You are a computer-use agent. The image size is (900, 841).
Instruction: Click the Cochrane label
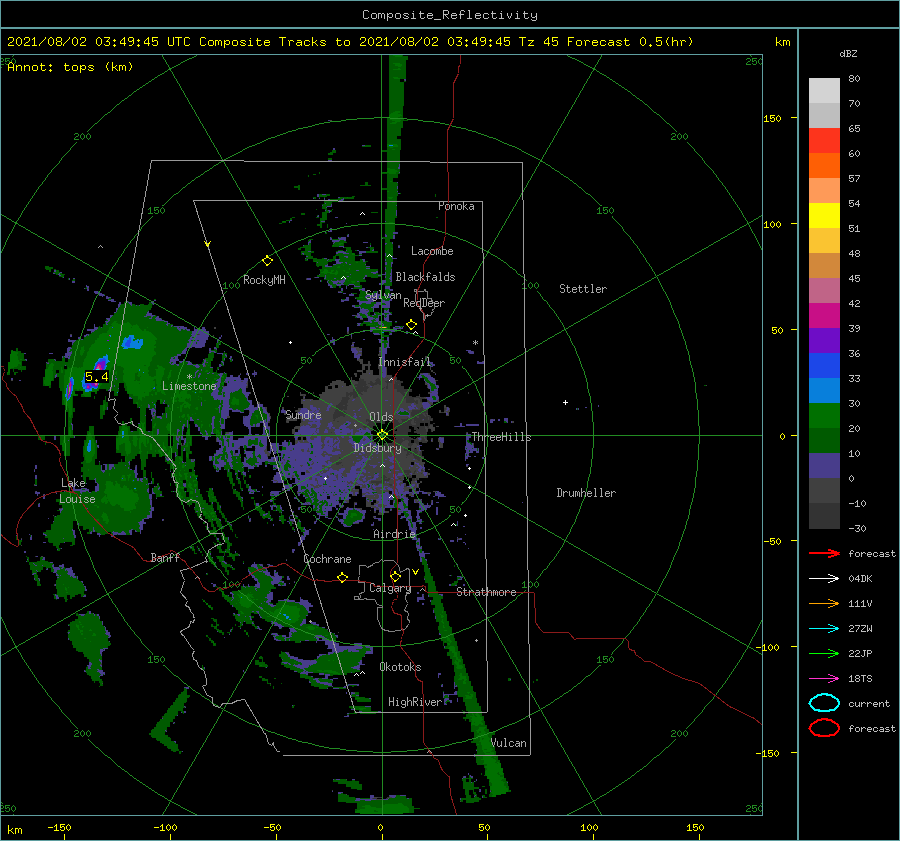(x=327, y=559)
